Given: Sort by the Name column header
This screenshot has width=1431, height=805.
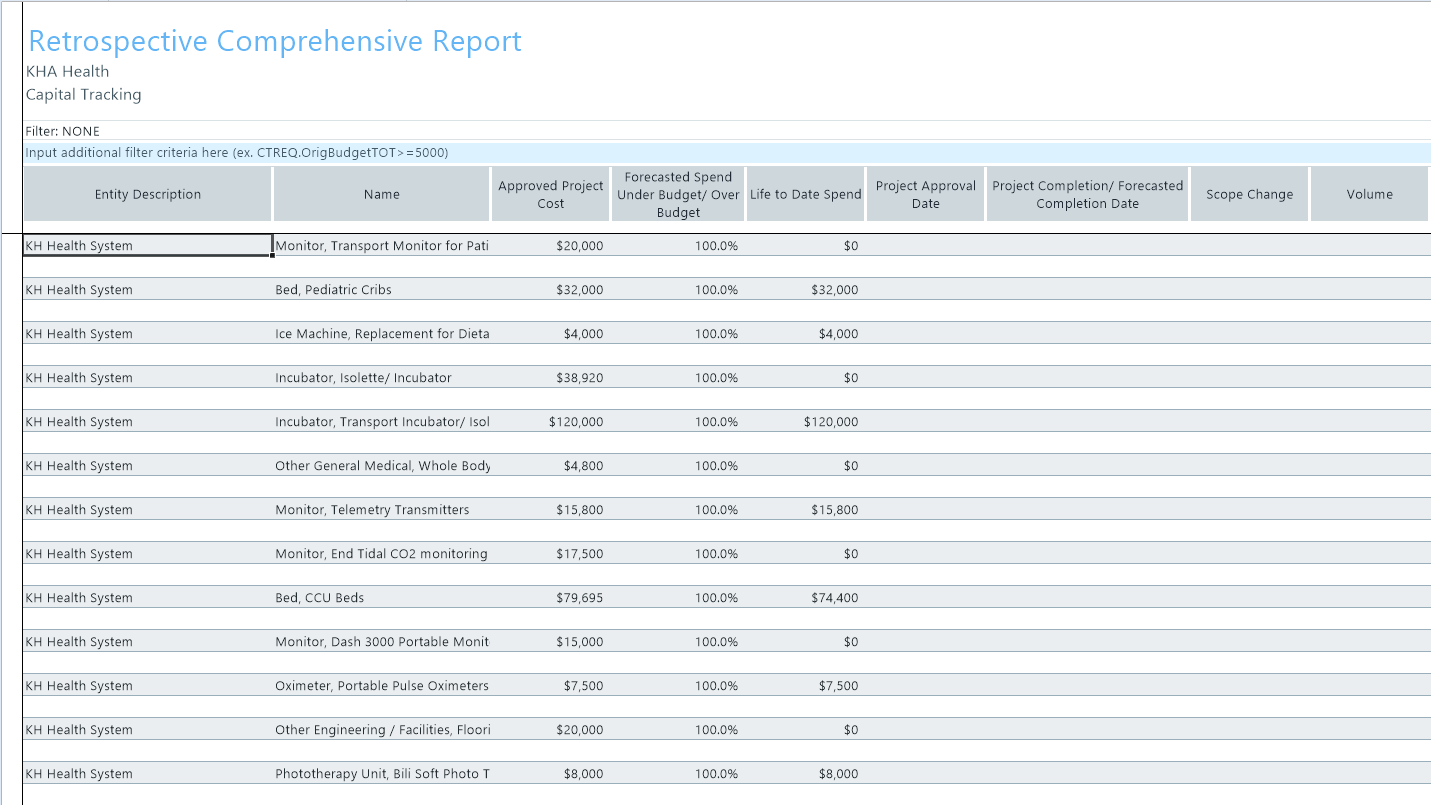Looking at the screenshot, I should point(381,193).
